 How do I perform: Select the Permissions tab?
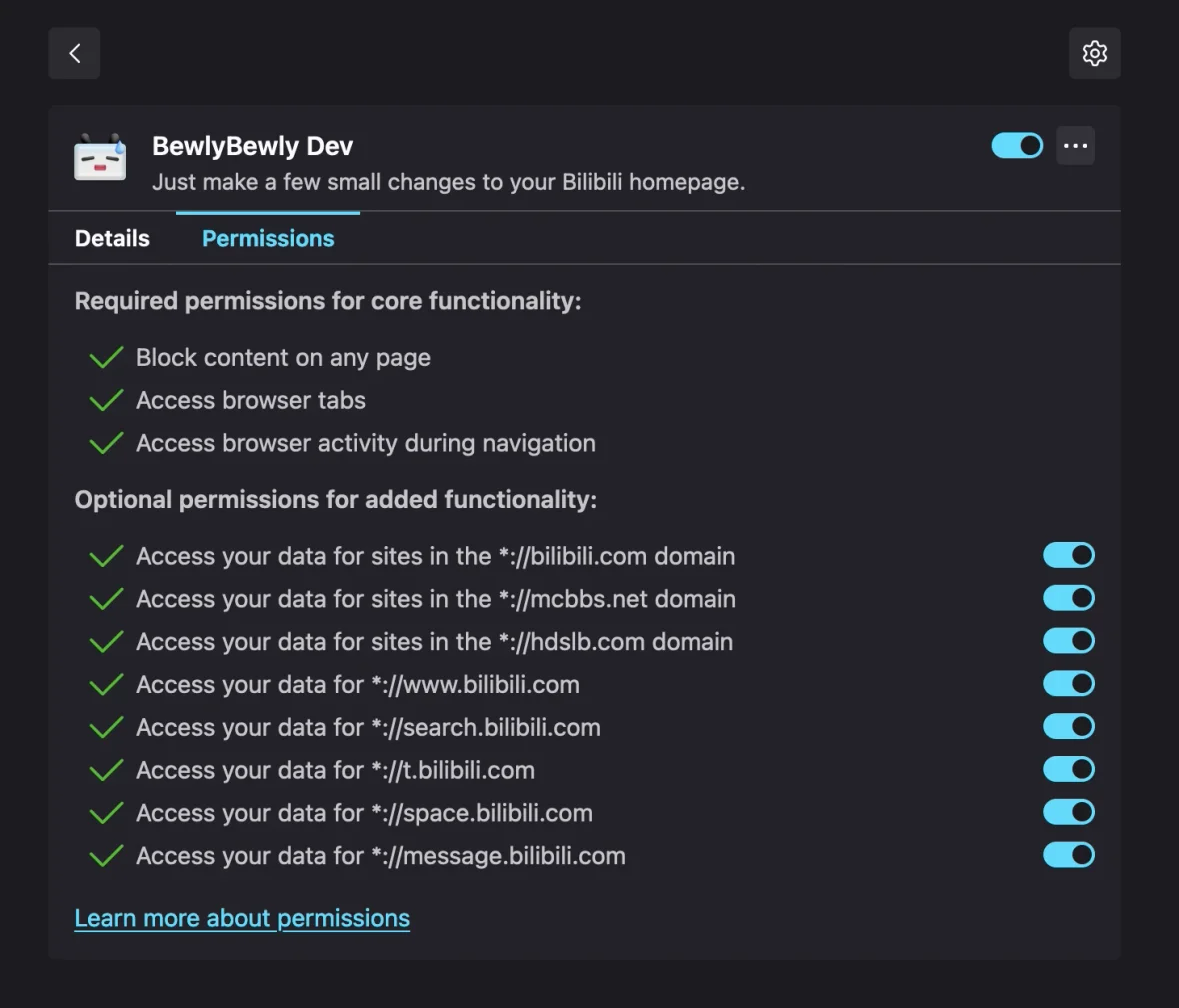[x=268, y=238]
